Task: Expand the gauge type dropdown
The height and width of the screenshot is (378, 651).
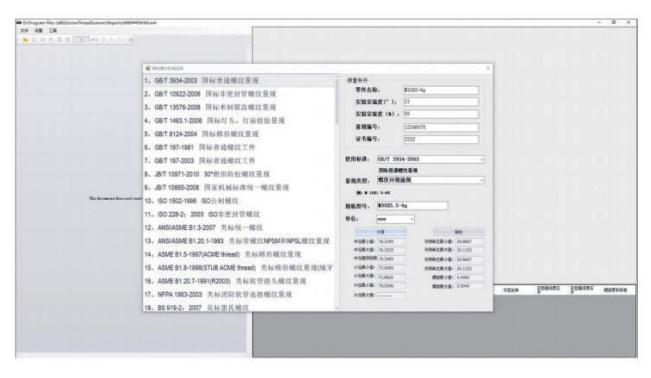Action: click(481, 180)
